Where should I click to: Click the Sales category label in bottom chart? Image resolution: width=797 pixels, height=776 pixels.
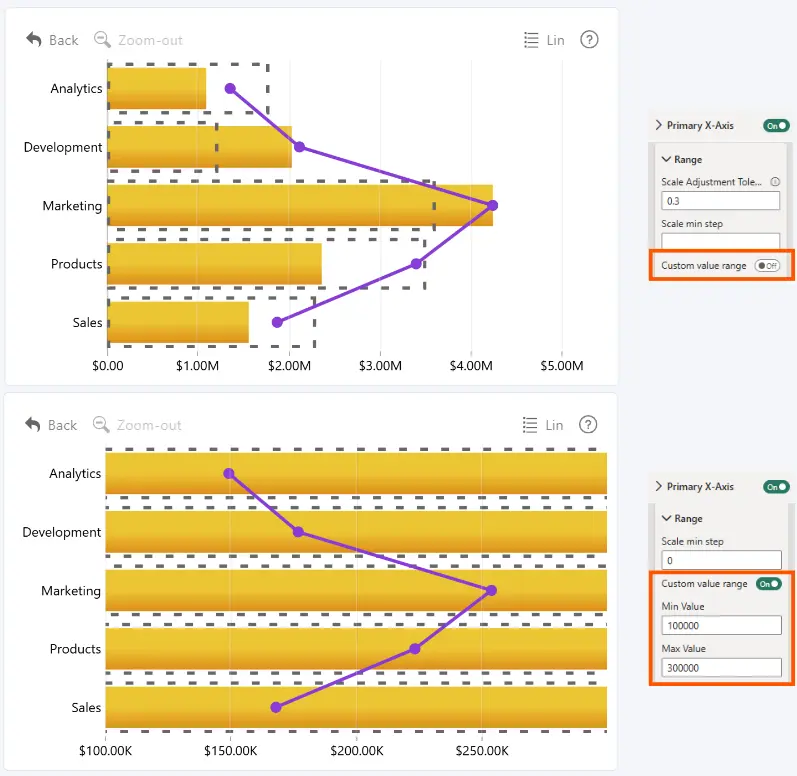pyautogui.click(x=86, y=707)
